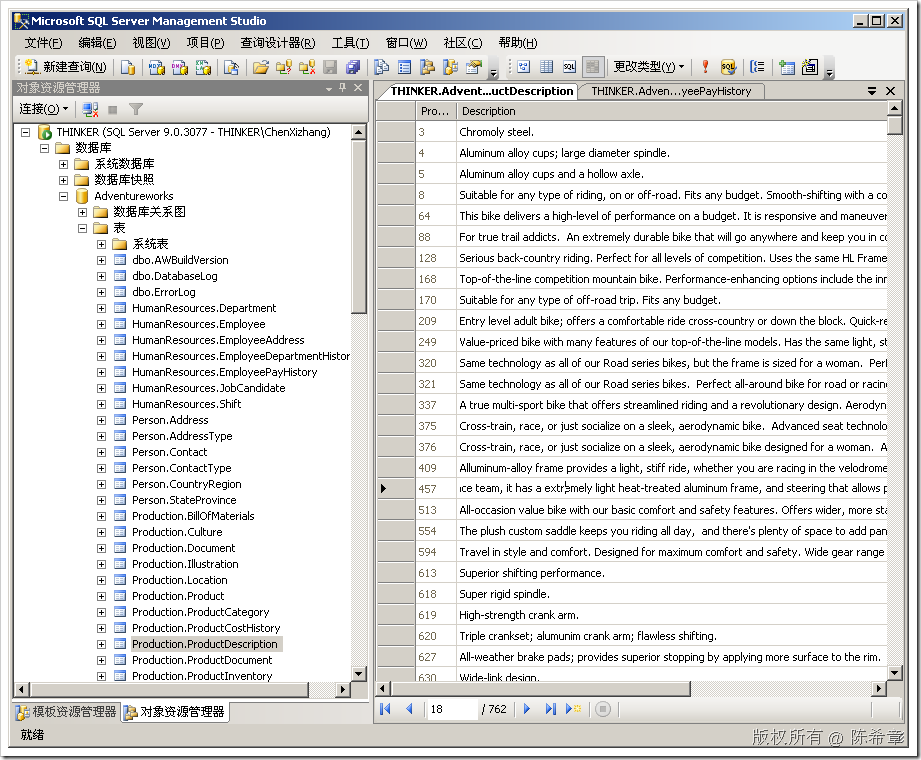Toggle the Object Explorer auto-hide pin

[343, 88]
